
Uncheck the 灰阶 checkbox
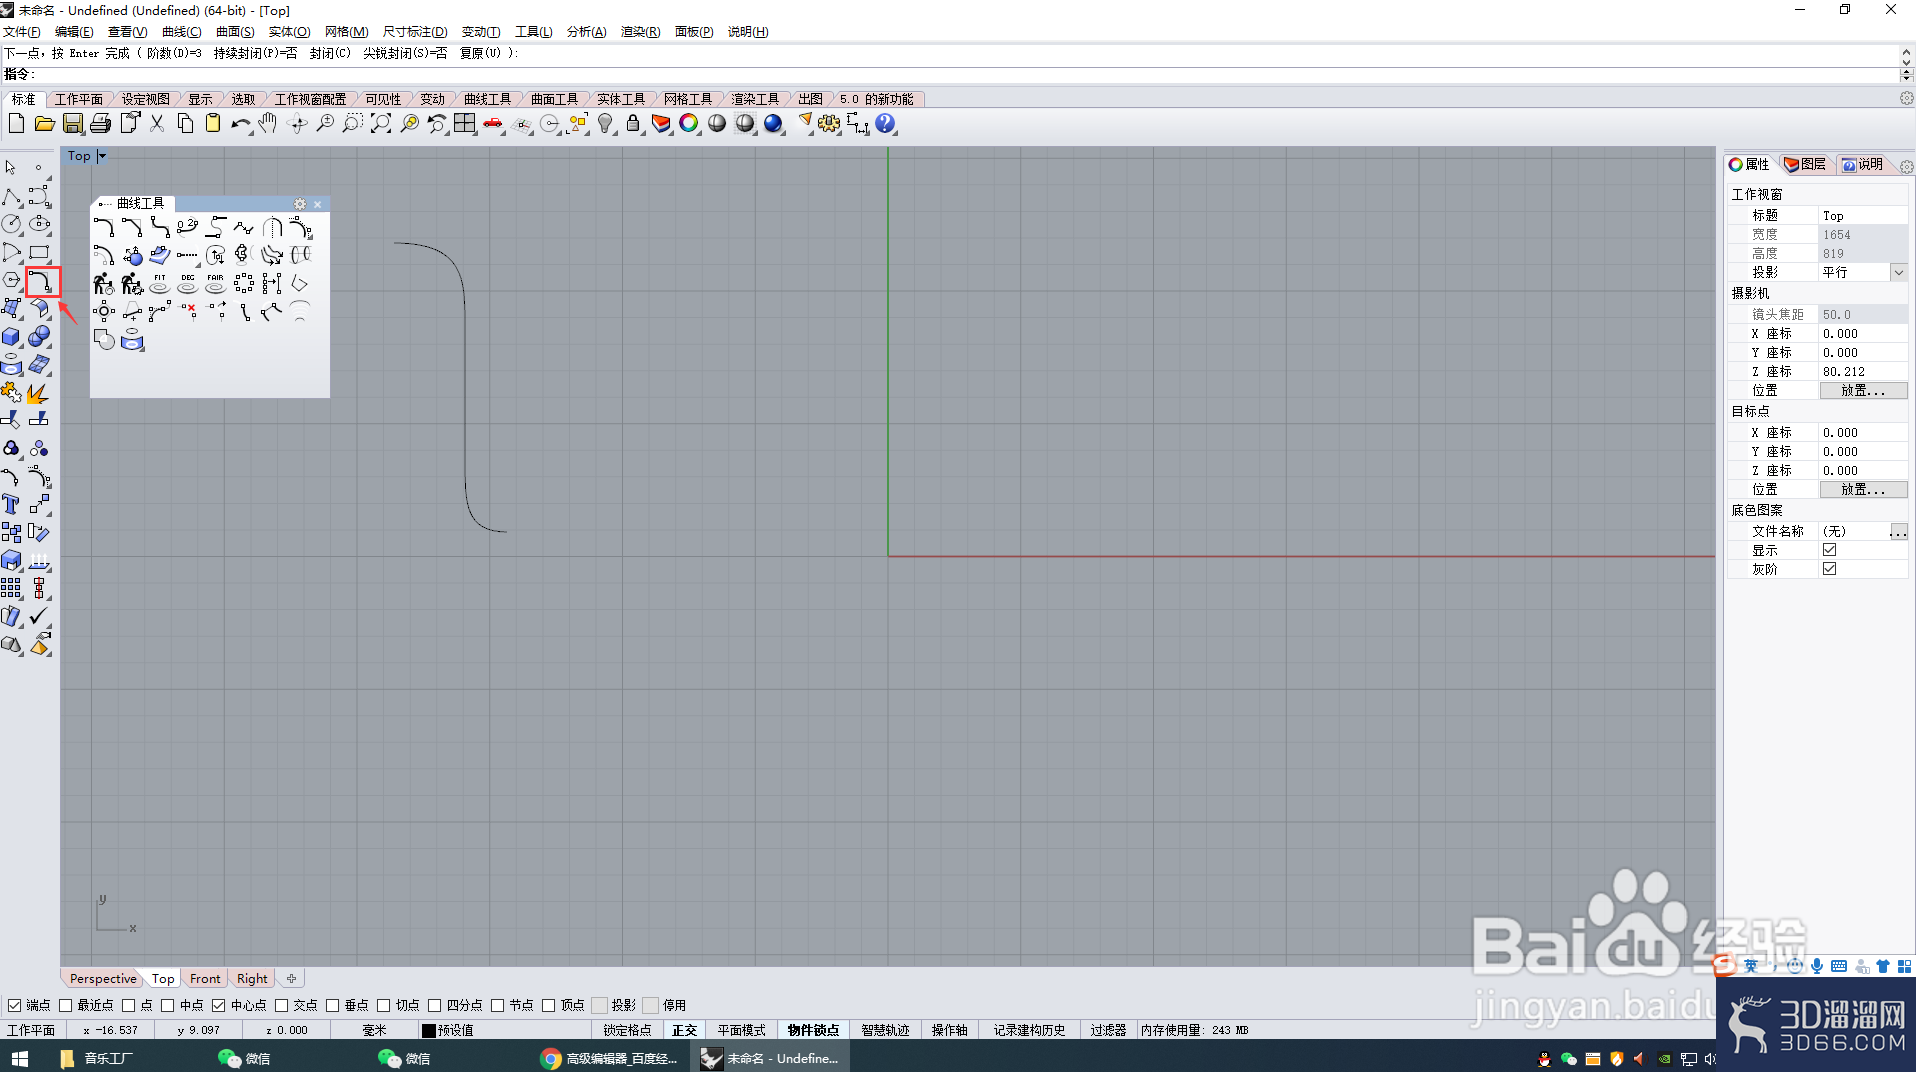click(1829, 569)
